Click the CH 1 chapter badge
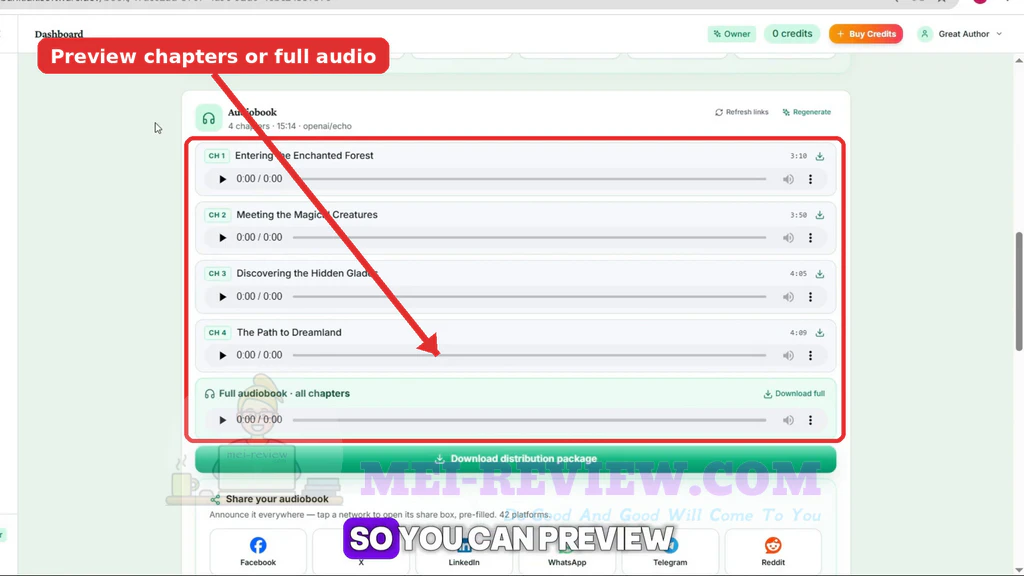This screenshot has height=576, width=1024. pos(216,156)
